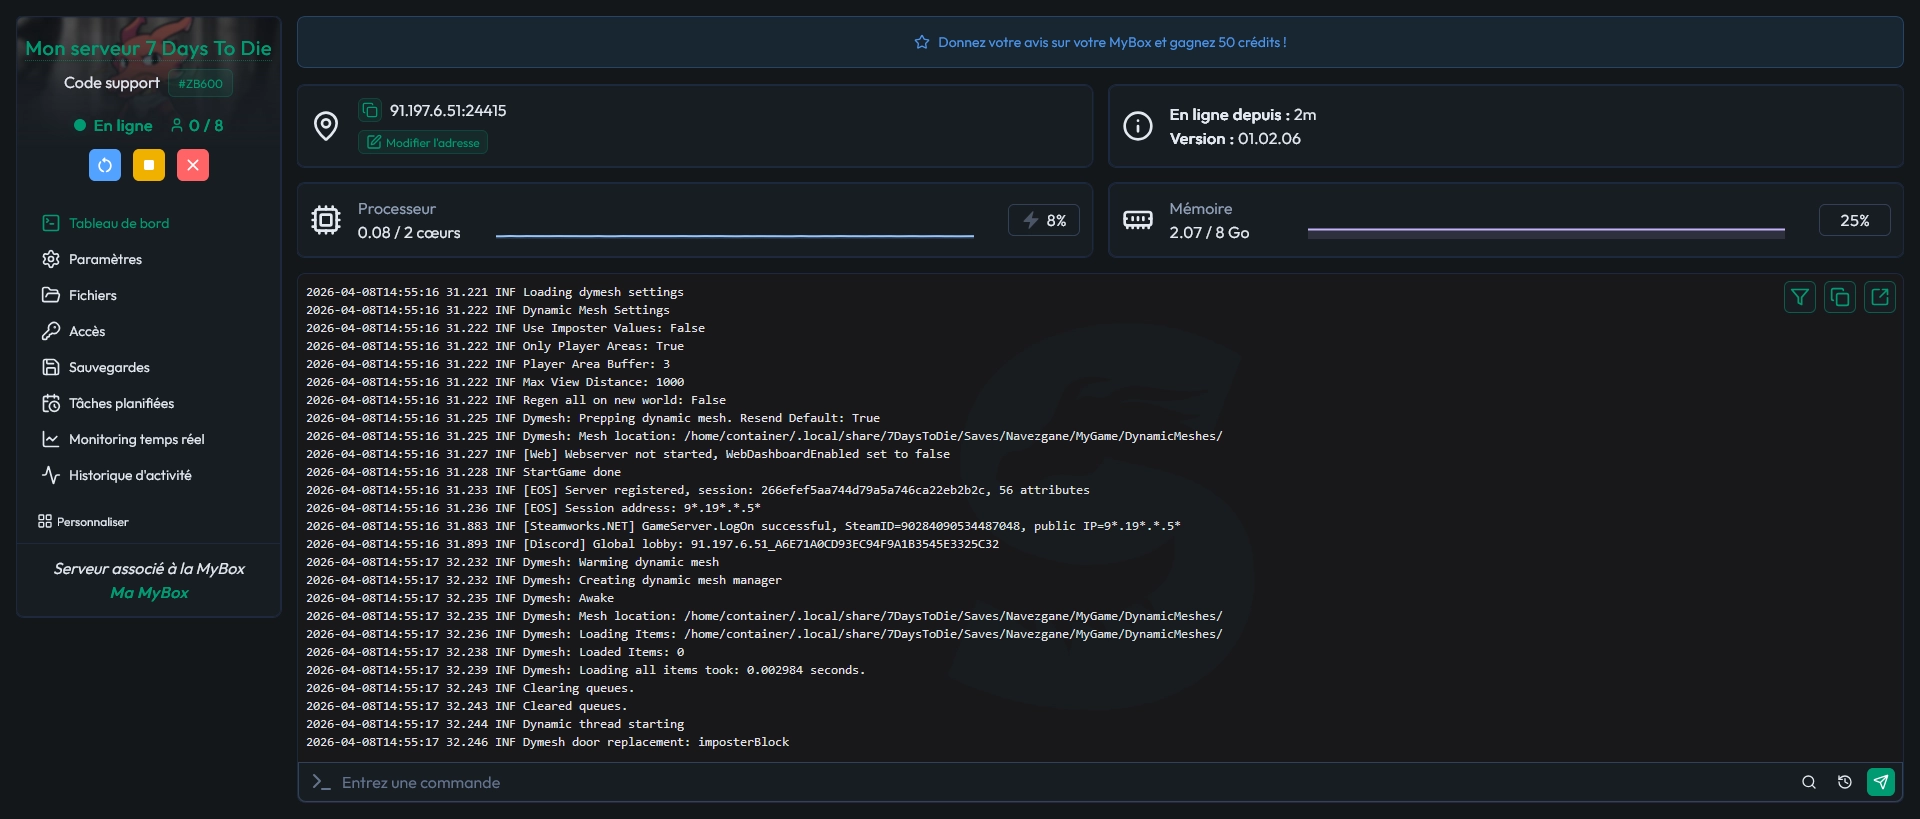The width and height of the screenshot is (1920, 819).
Task: Open command history clock icon
Action: 1844,782
